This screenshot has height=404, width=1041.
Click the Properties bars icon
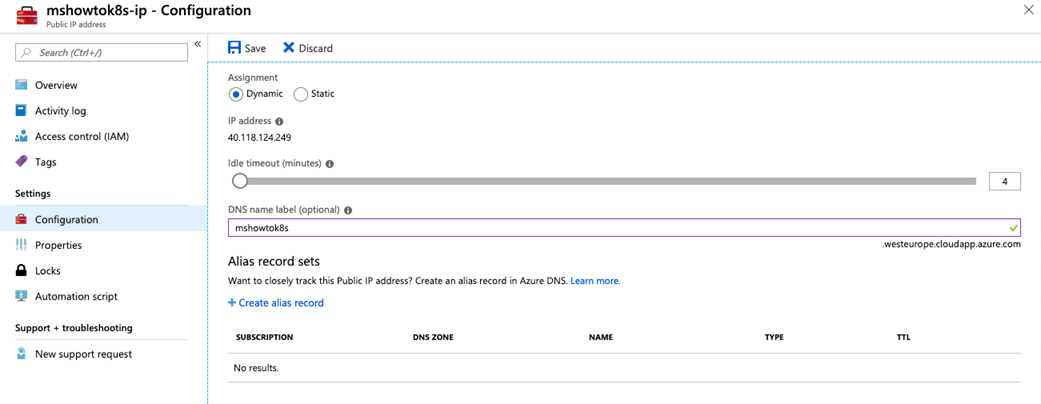(x=21, y=245)
